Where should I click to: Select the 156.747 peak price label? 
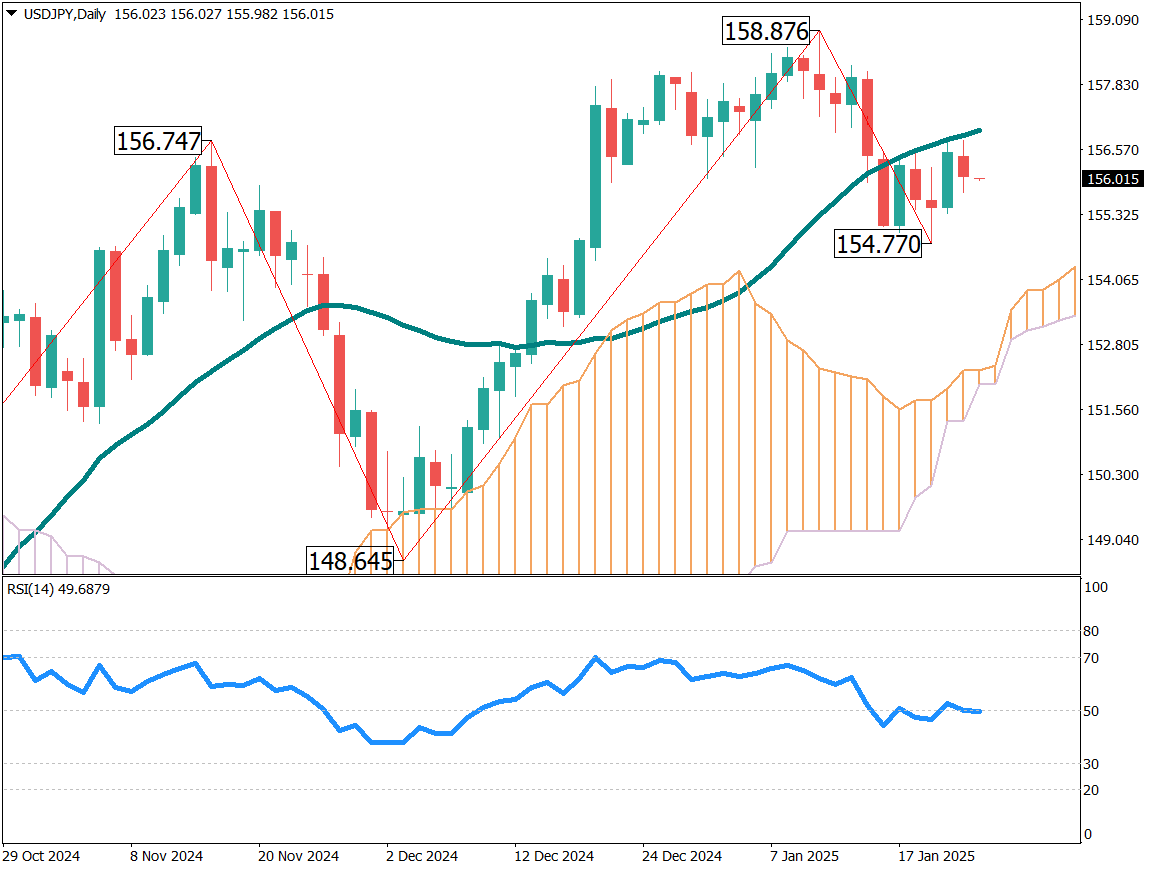(158, 142)
